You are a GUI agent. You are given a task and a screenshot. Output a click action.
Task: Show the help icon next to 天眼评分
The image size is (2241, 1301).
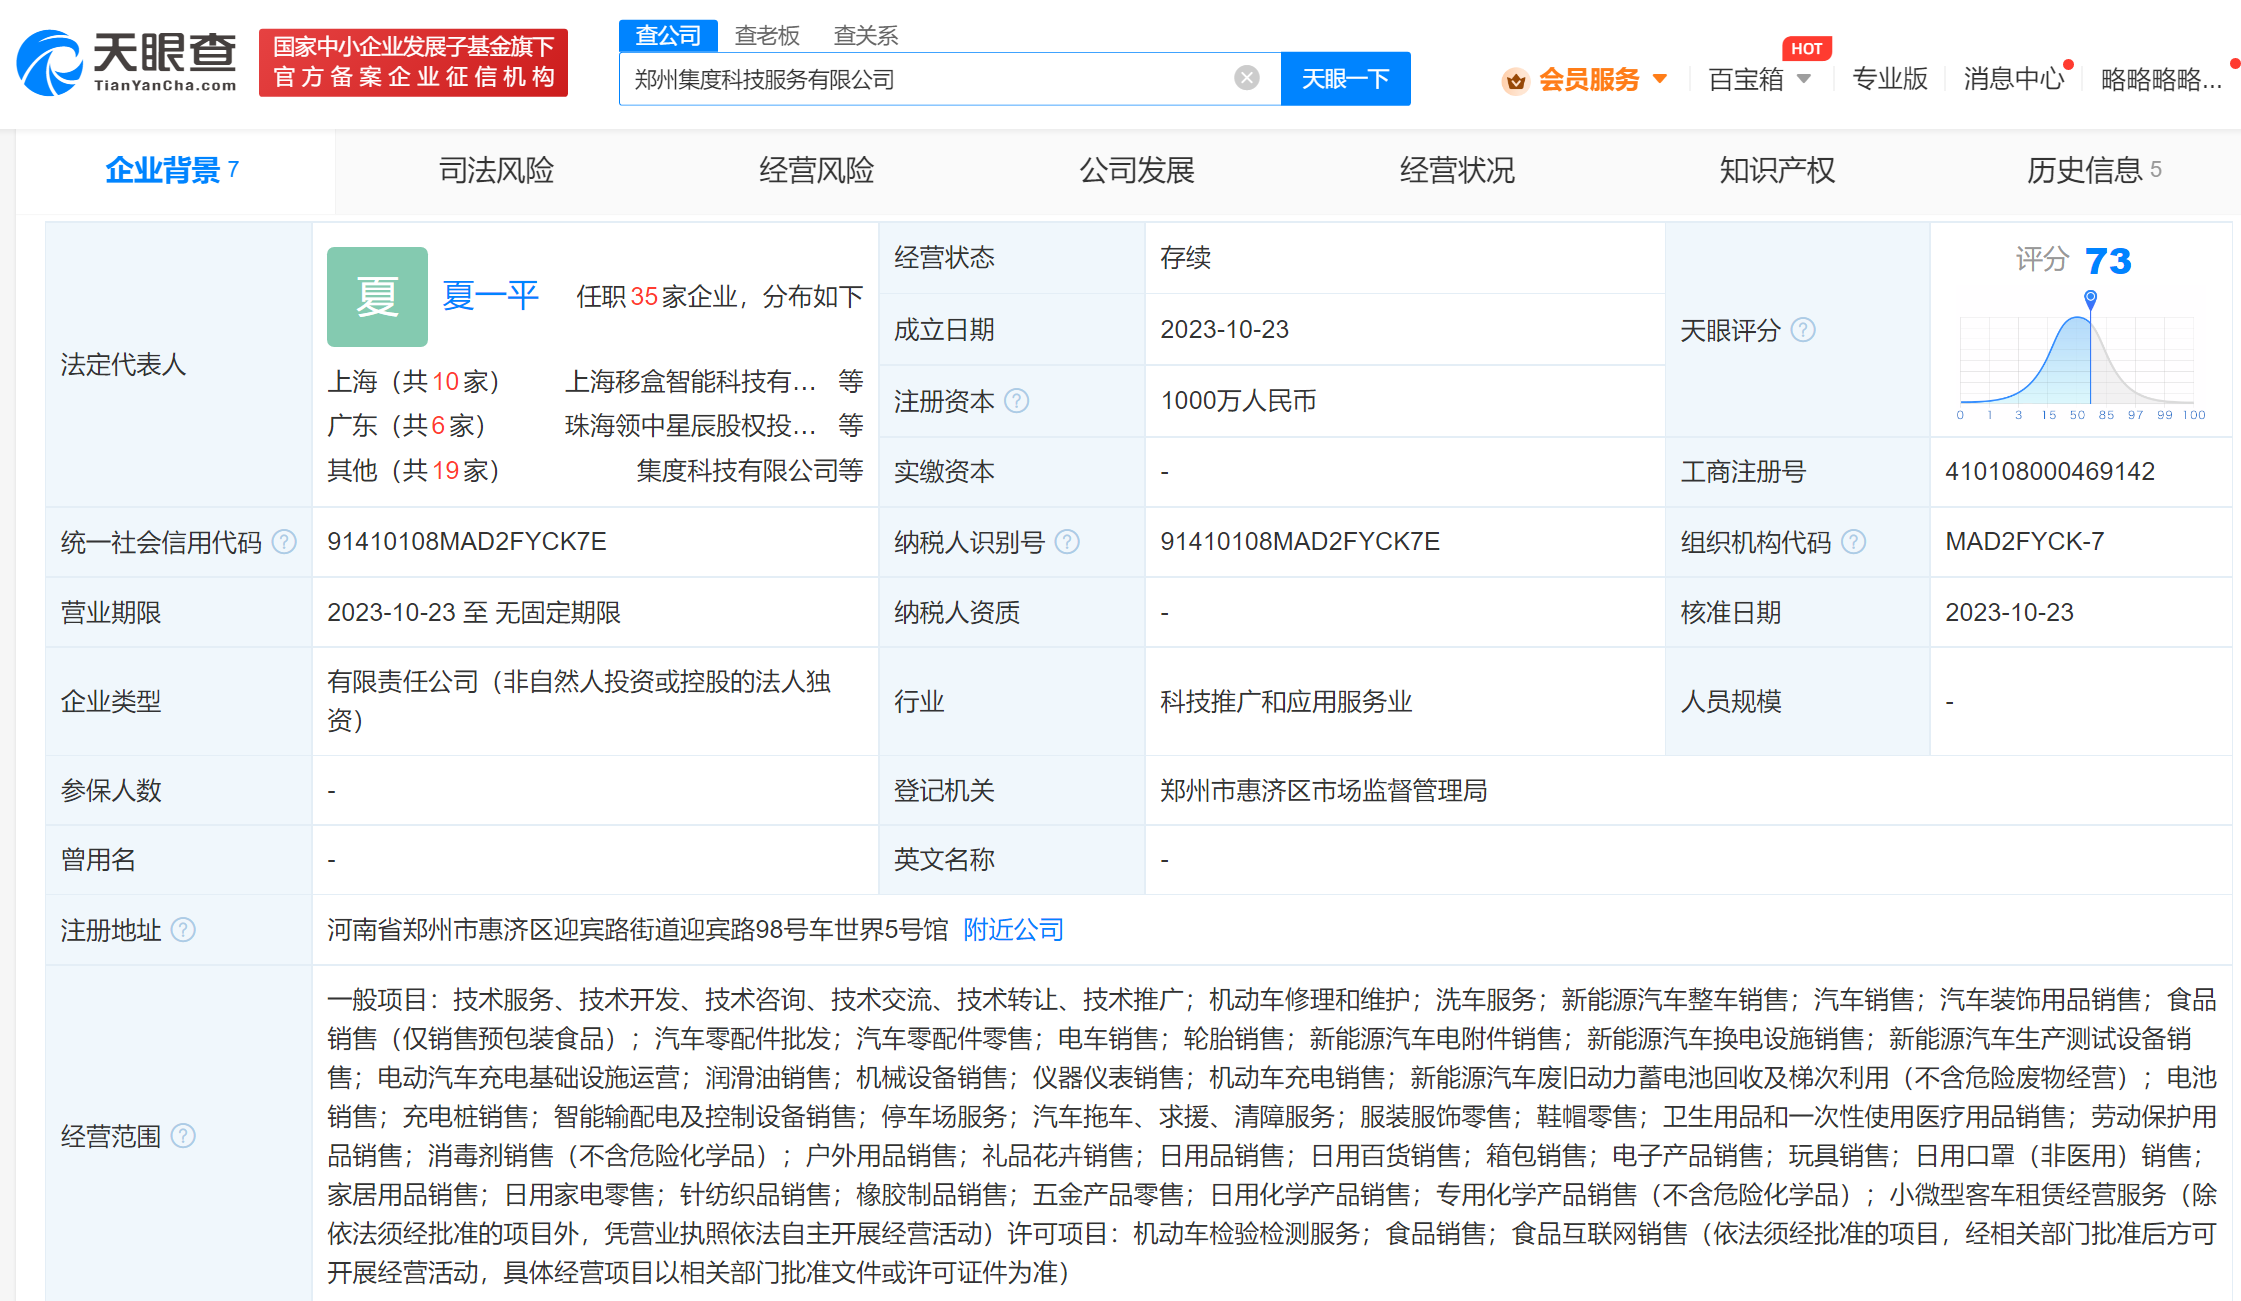click(1802, 330)
